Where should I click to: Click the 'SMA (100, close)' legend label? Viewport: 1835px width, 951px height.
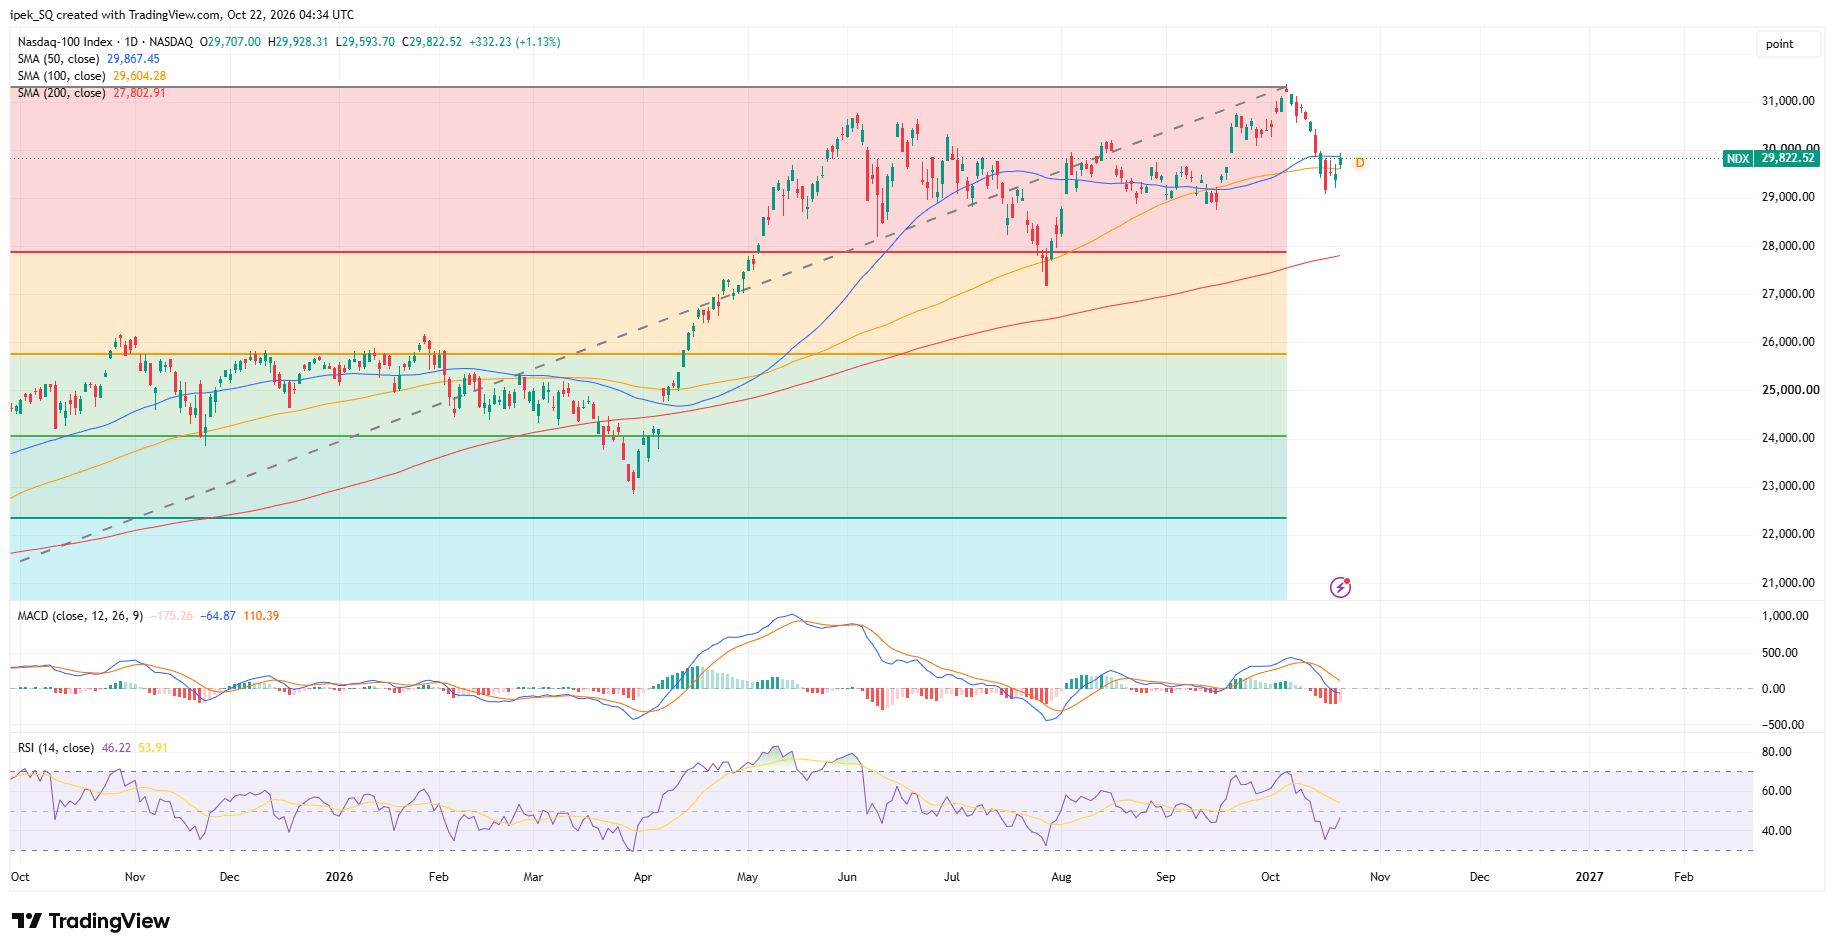(61, 76)
